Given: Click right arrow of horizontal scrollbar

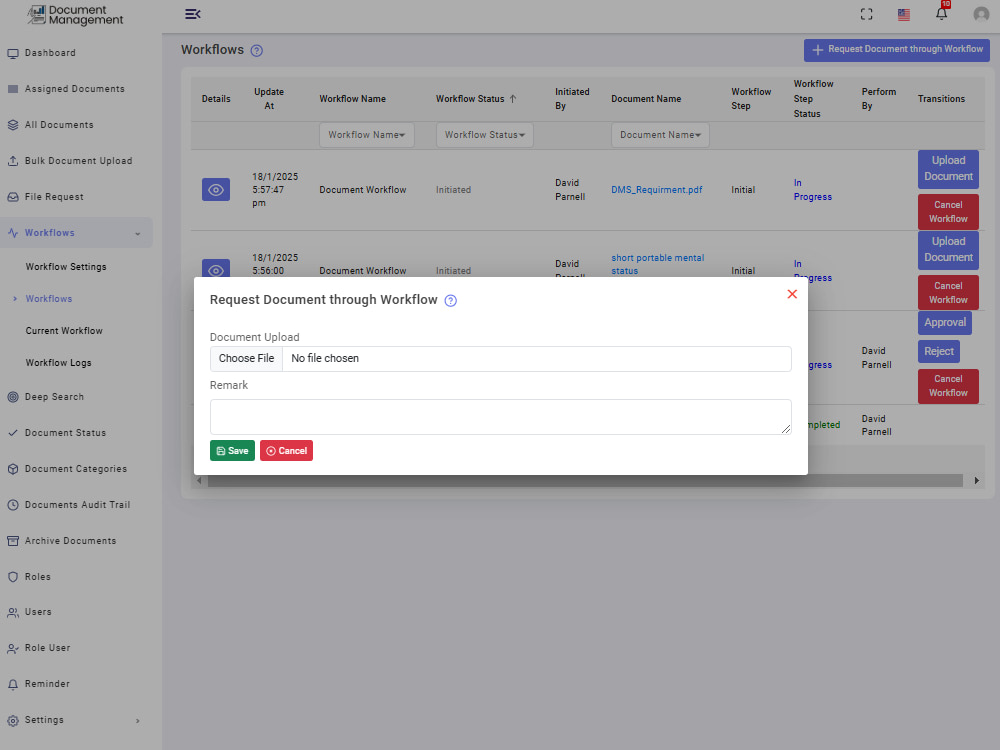Looking at the screenshot, I should 976,481.
